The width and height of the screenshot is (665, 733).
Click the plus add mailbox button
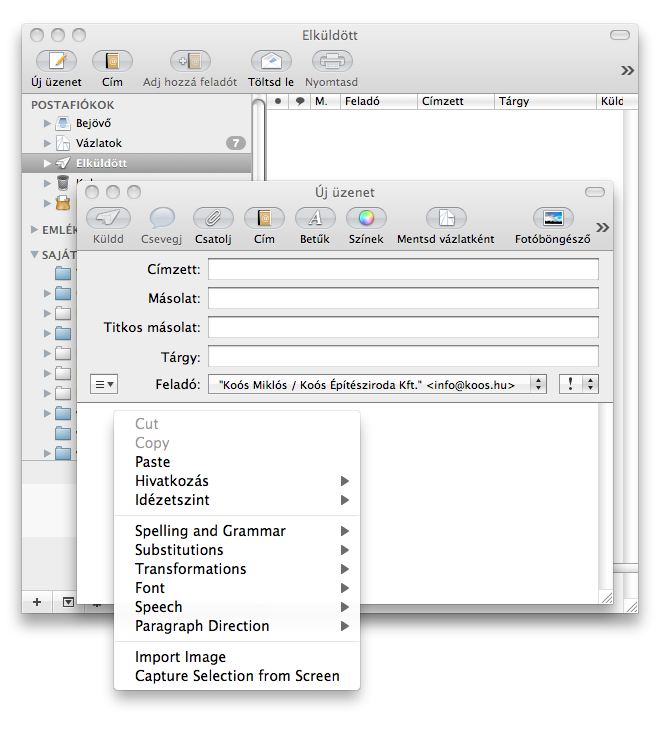pos(37,602)
